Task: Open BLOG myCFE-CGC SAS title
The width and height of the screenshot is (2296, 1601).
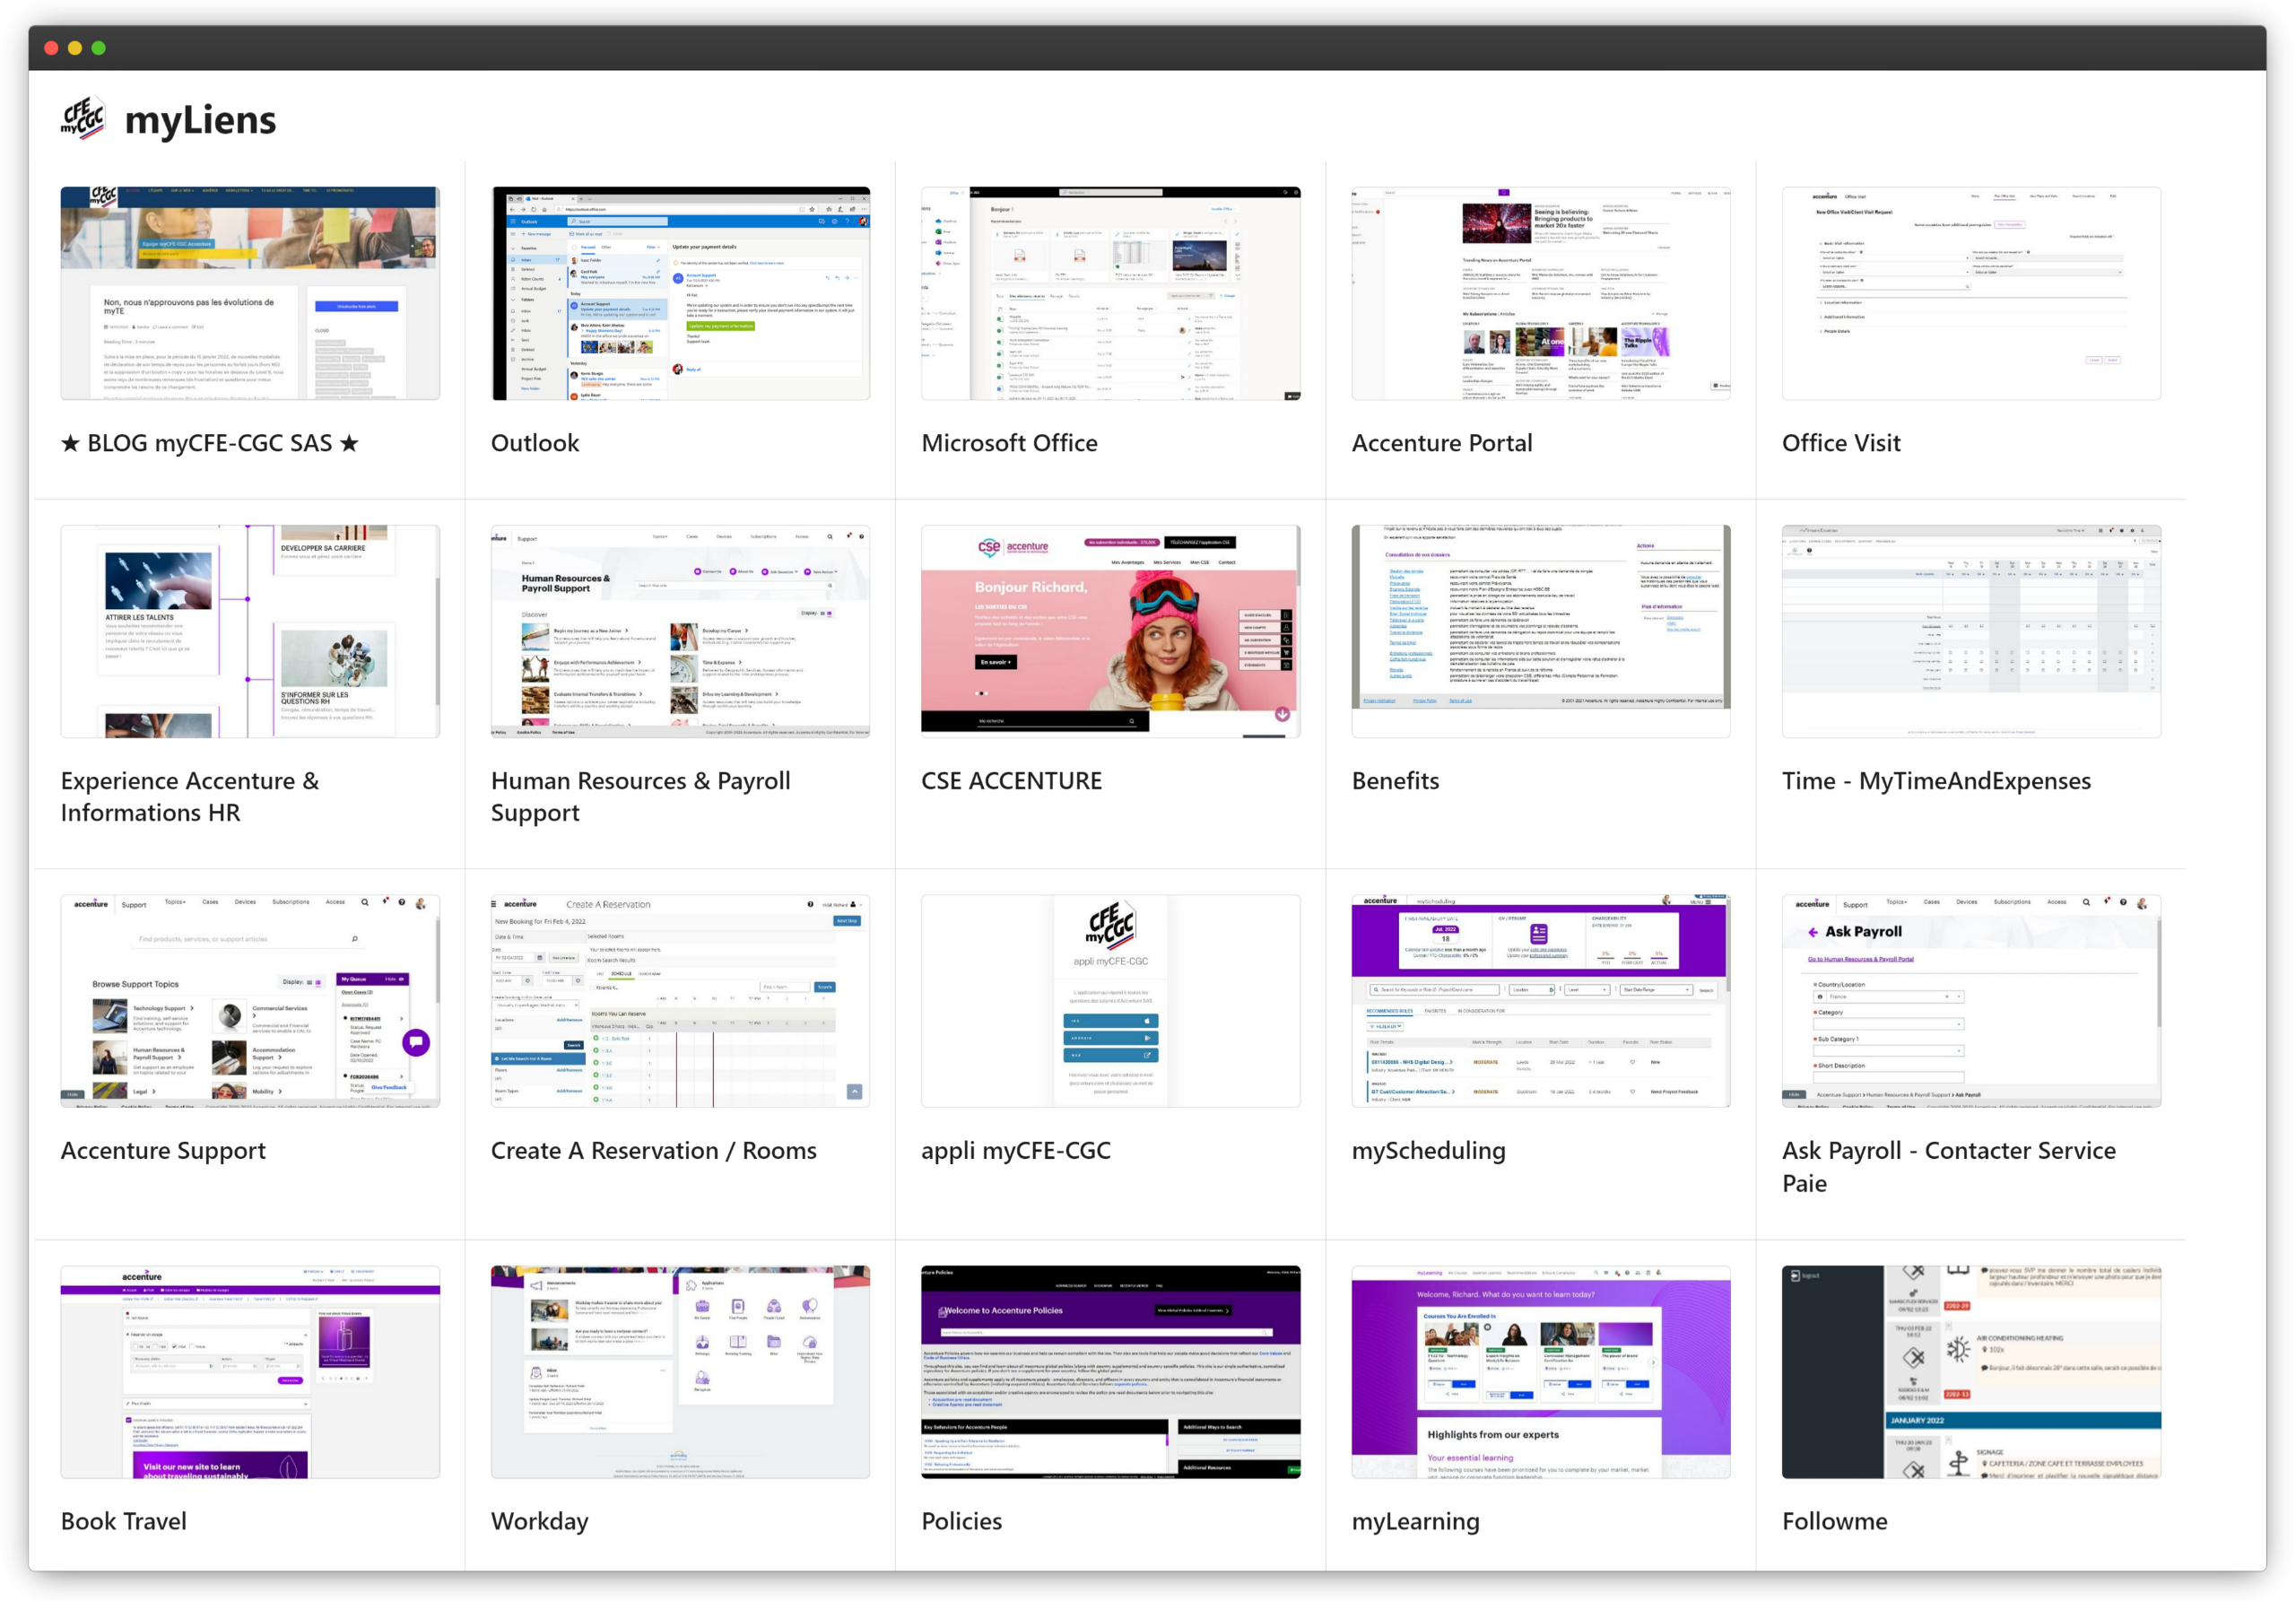Action: coord(210,443)
